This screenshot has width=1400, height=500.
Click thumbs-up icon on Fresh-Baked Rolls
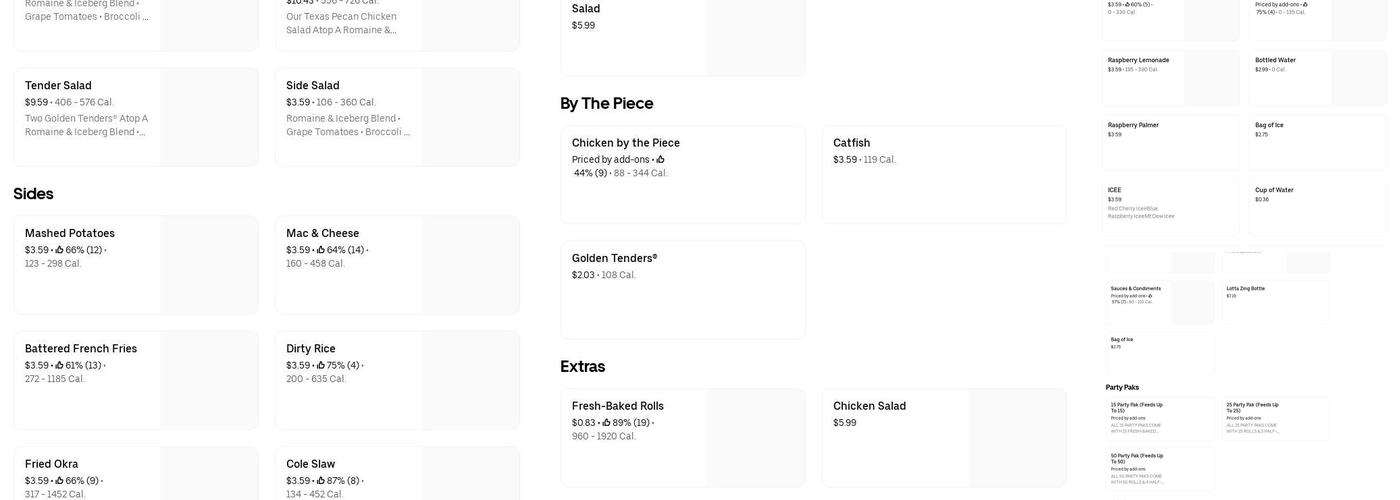tap(606, 423)
